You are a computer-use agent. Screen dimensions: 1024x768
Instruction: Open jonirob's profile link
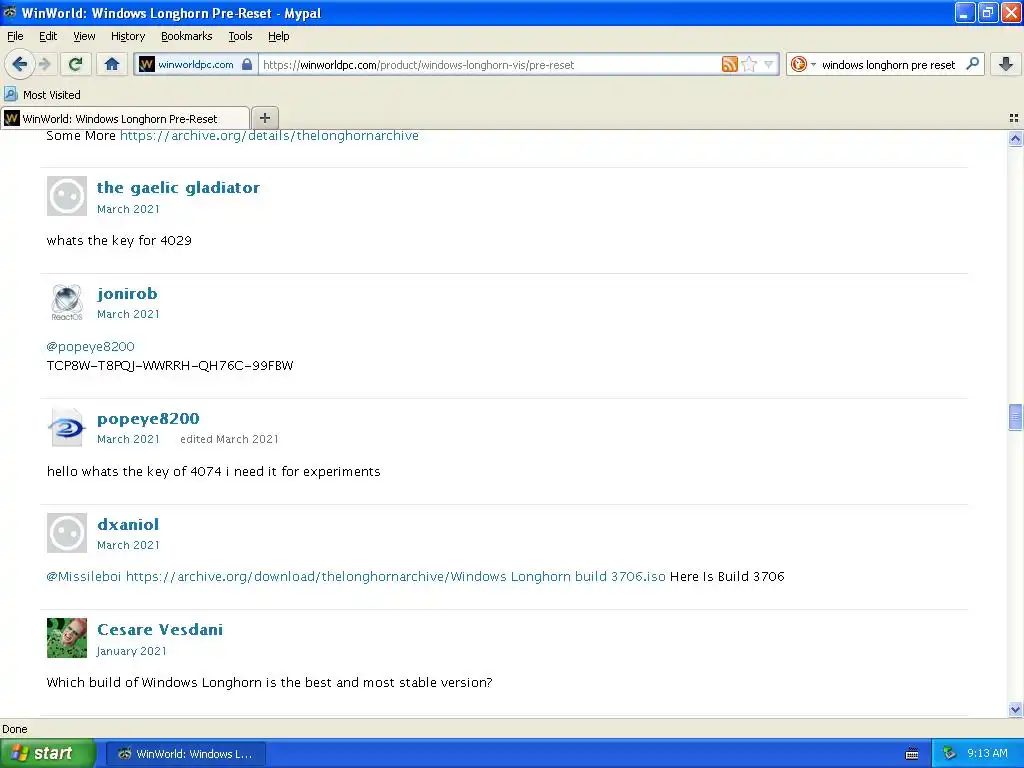pos(127,294)
